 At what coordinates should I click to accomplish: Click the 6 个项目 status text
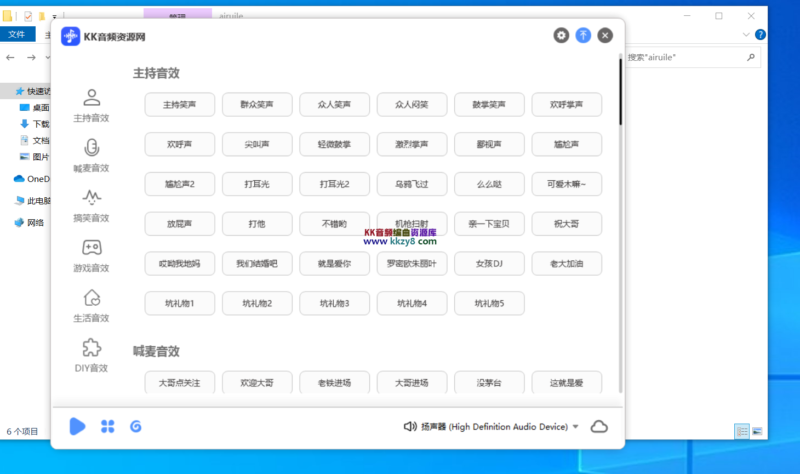[x=22, y=432]
